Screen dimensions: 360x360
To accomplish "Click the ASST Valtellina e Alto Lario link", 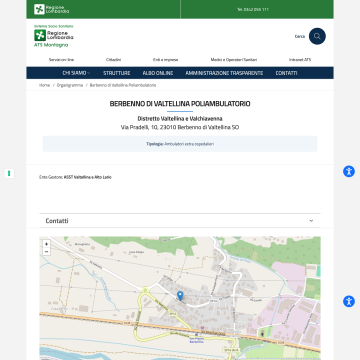I will (x=88, y=177).
